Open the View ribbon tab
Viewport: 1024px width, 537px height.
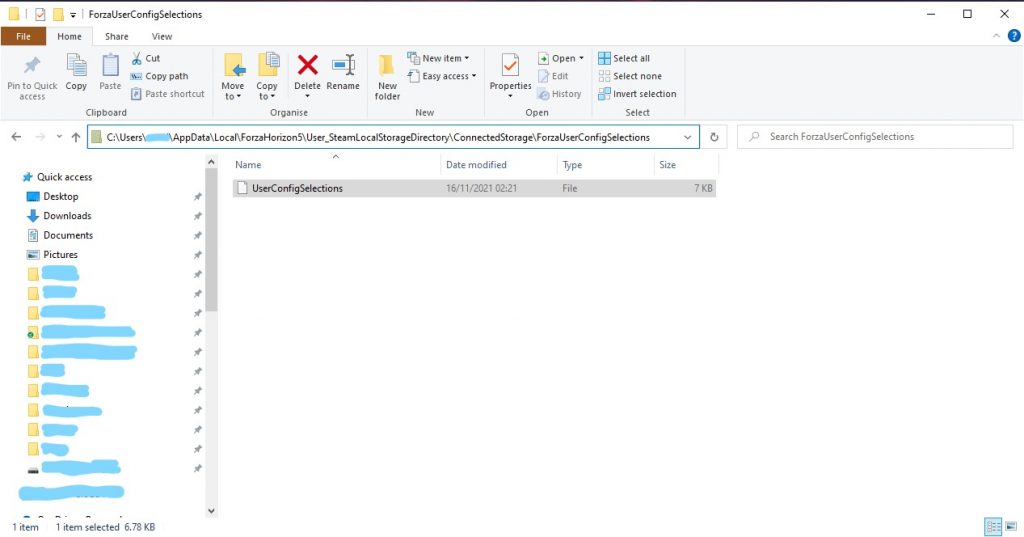pos(161,36)
